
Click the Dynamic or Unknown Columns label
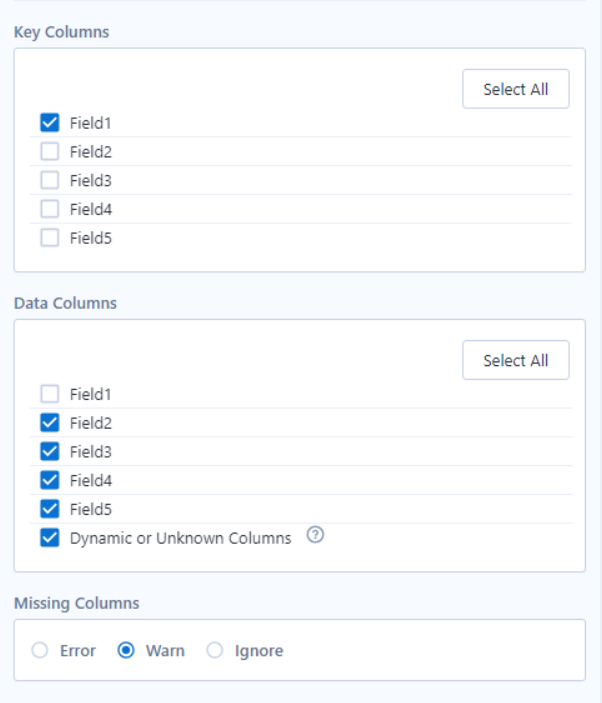pyautogui.click(x=180, y=538)
